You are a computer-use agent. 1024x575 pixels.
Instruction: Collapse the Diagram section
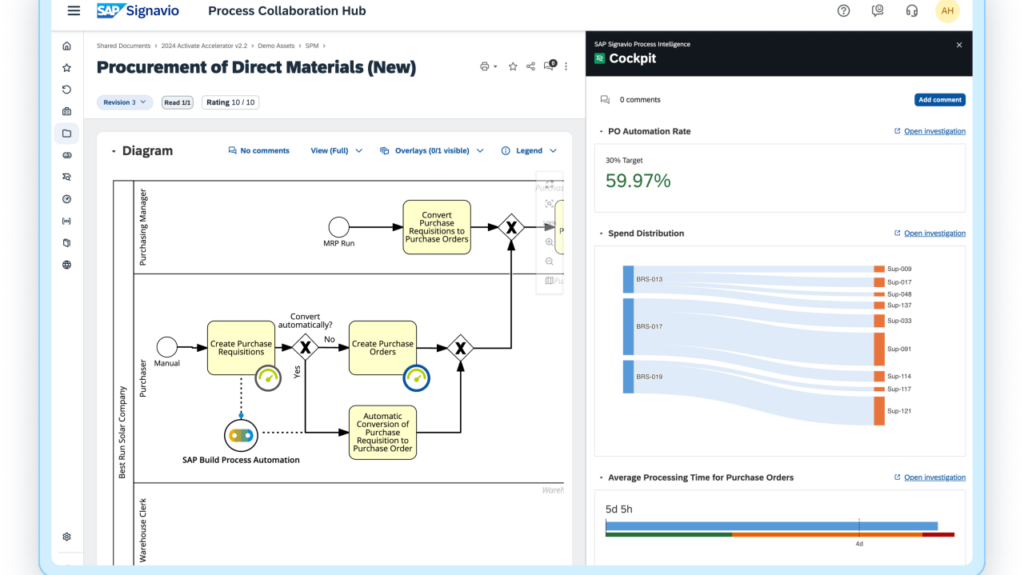click(114, 152)
